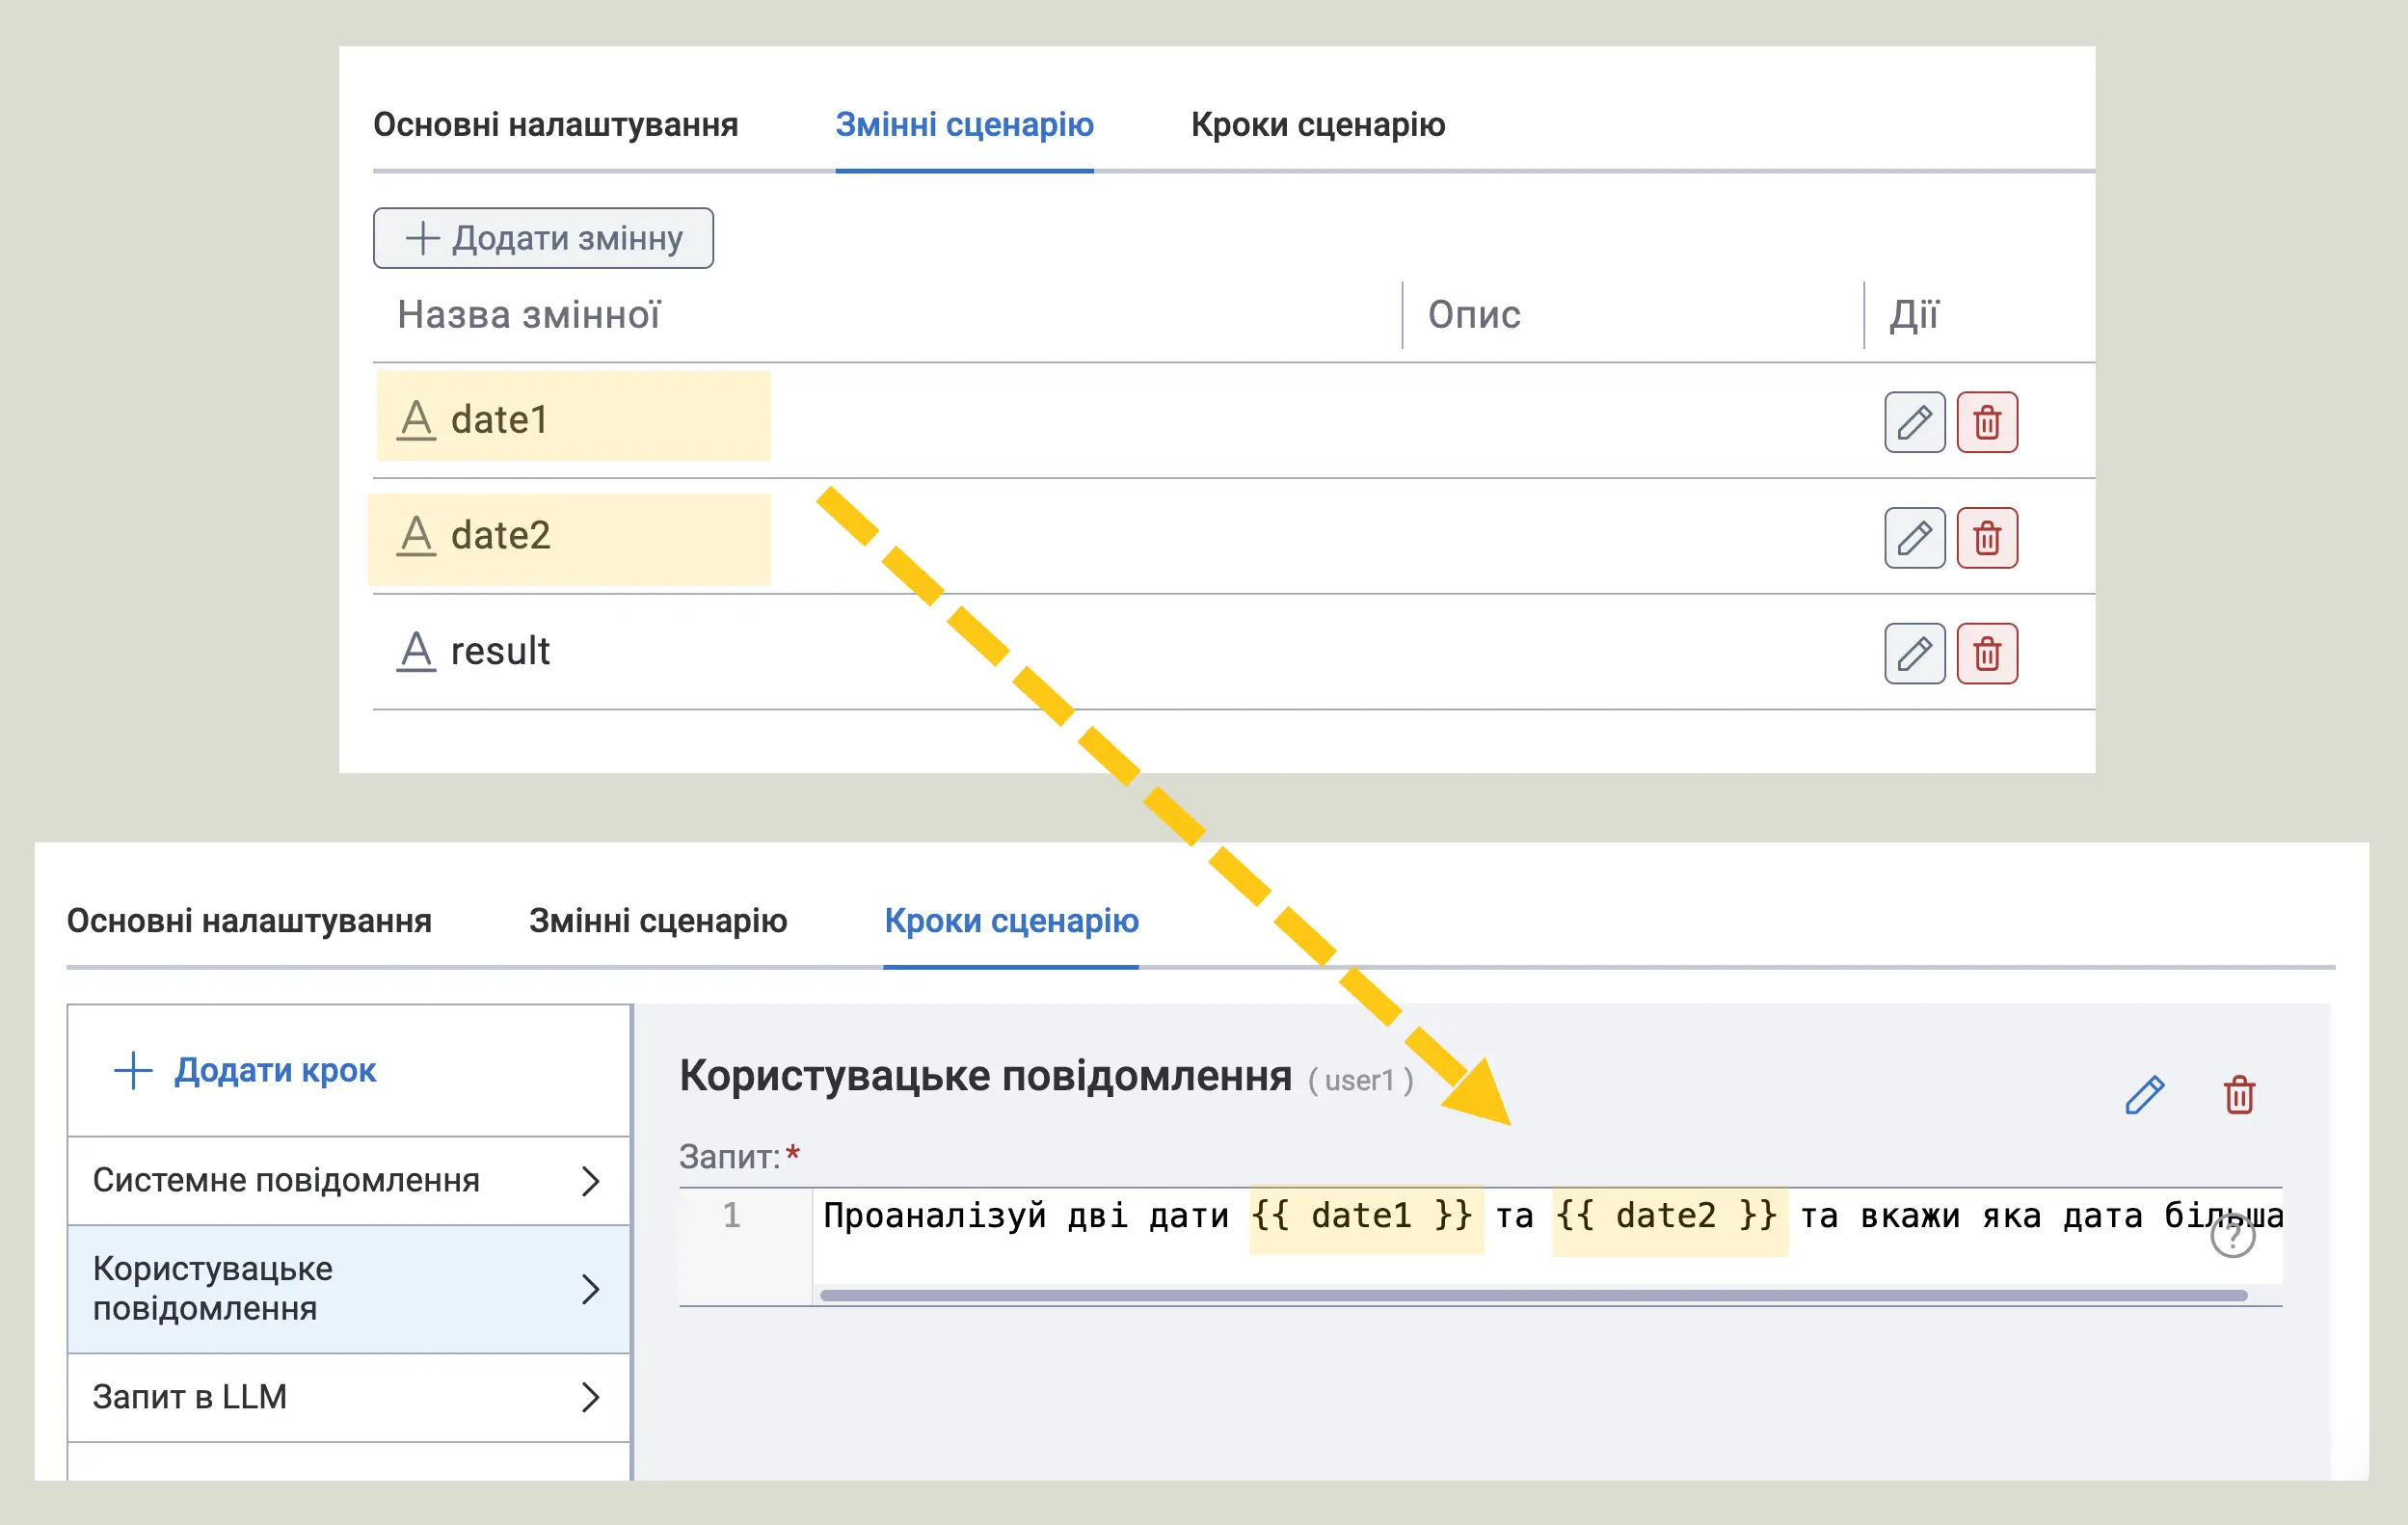Edit the Користувацьке повідомлення step via blue pencil
Viewport: 2408px width, 1525px height.
coord(2144,1095)
